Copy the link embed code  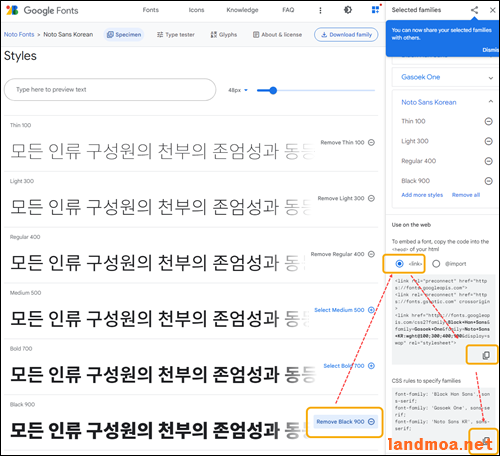(x=486, y=355)
